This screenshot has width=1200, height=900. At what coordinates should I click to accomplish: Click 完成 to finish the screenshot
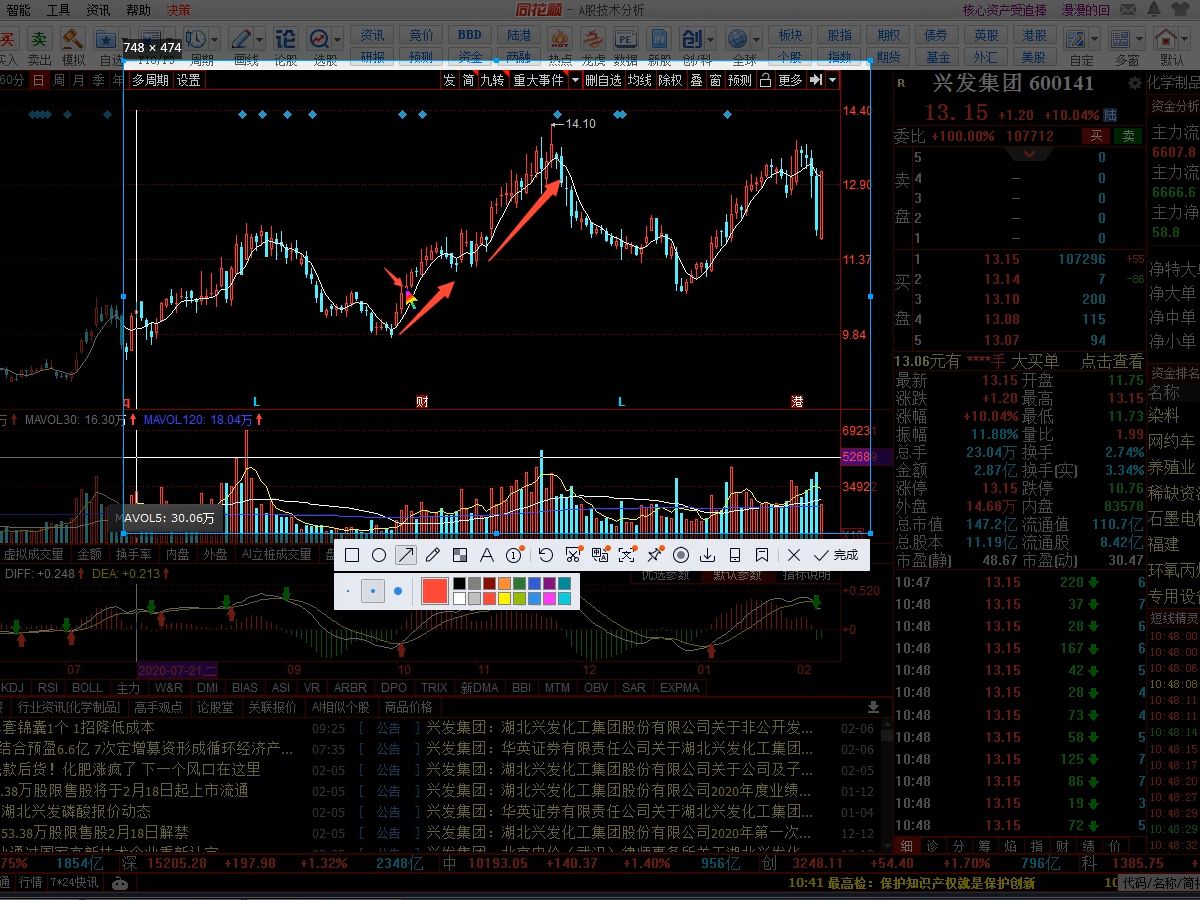coord(836,555)
